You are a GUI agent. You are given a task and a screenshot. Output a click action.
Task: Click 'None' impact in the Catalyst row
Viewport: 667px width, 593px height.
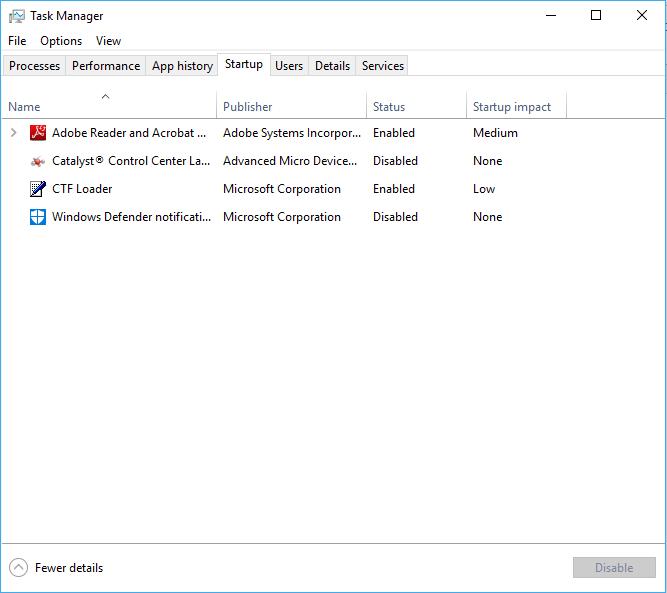tap(487, 161)
